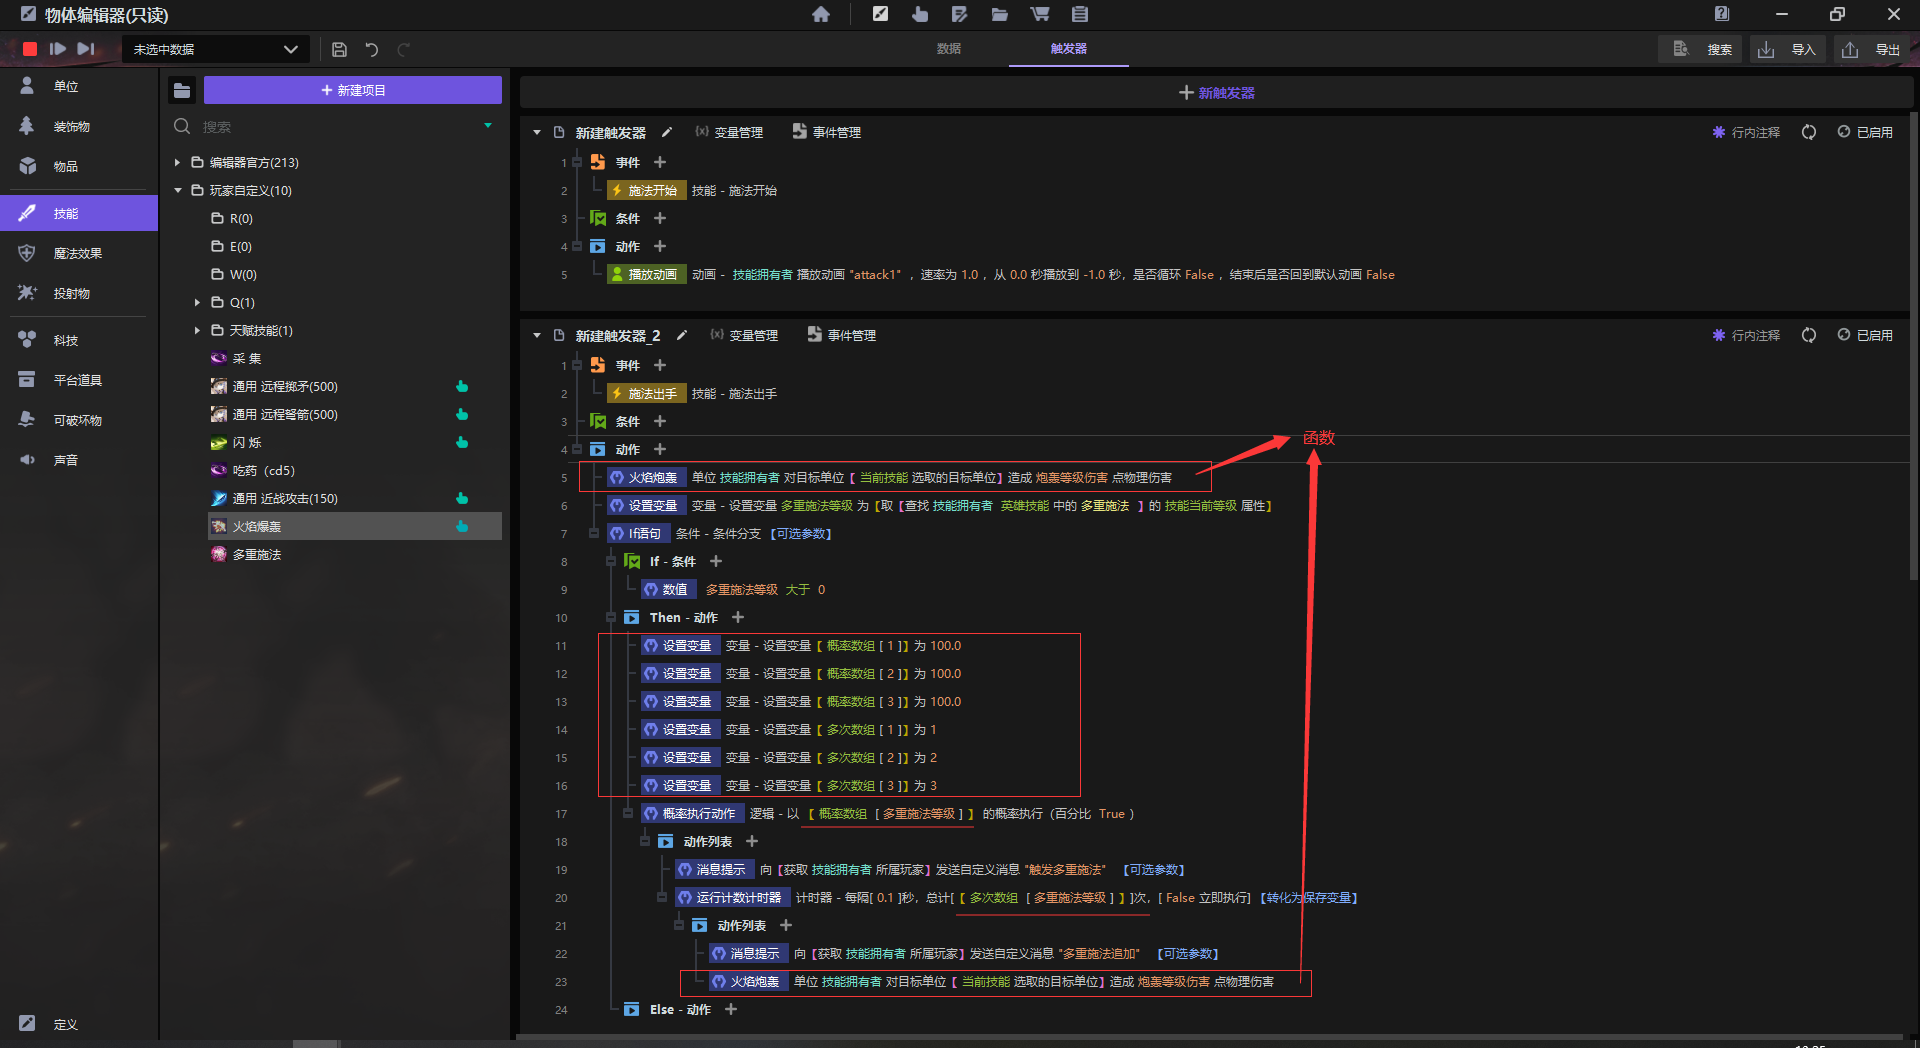Select 单位 in the left sidebar
The width and height of the screenshot is (1920, 1048).
point(79,87)
